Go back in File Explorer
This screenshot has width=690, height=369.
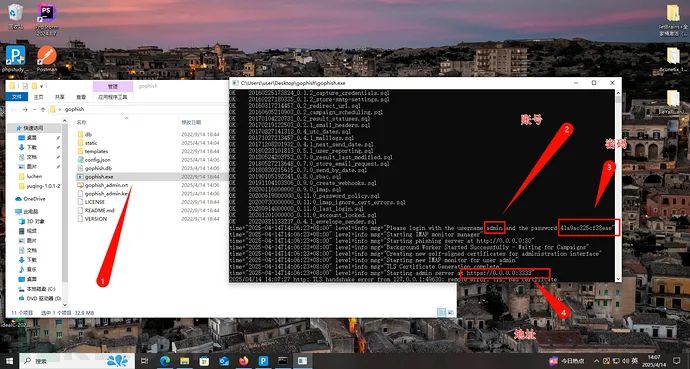(x=14, y=109)
